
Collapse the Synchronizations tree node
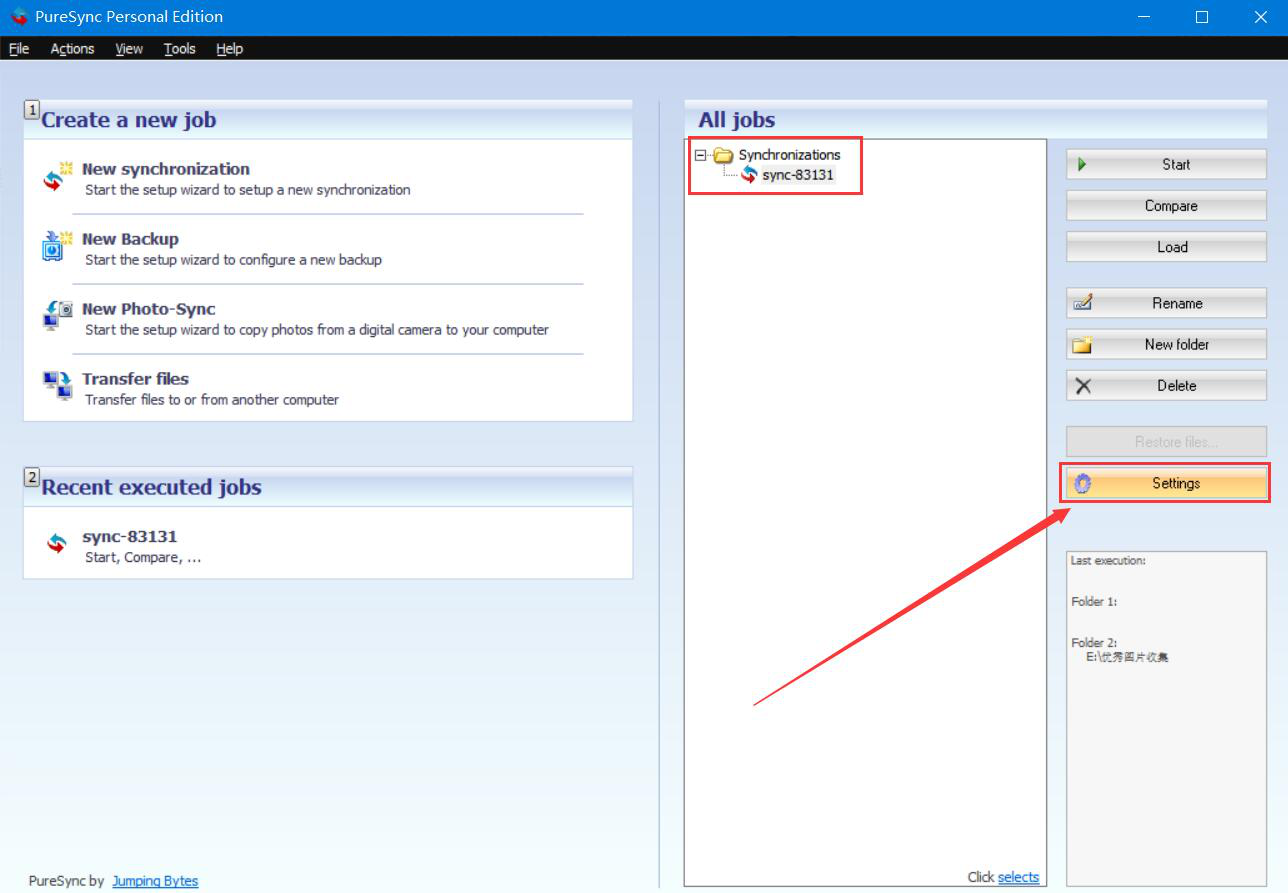[x=700, y=155]
